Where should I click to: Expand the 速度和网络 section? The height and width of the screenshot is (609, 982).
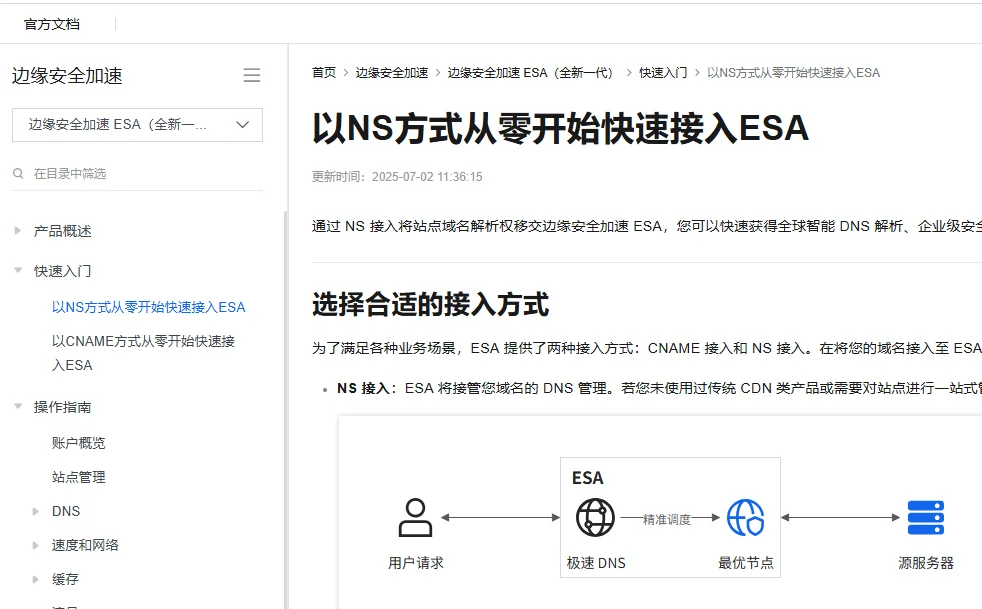[36, 545]
